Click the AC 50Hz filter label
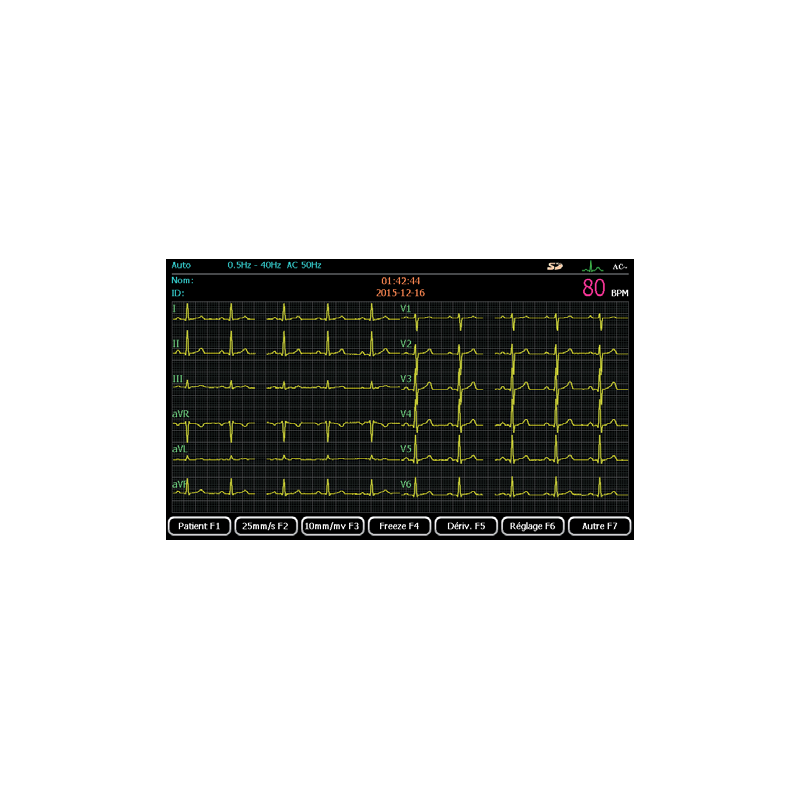 pos(304,265)
